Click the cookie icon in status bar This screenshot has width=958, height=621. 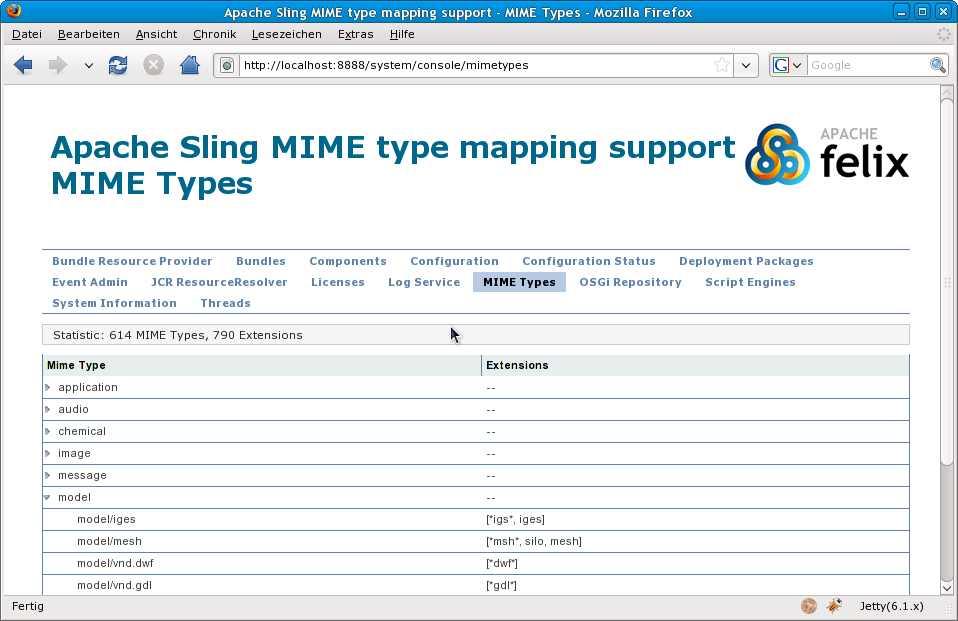[808, 606]
